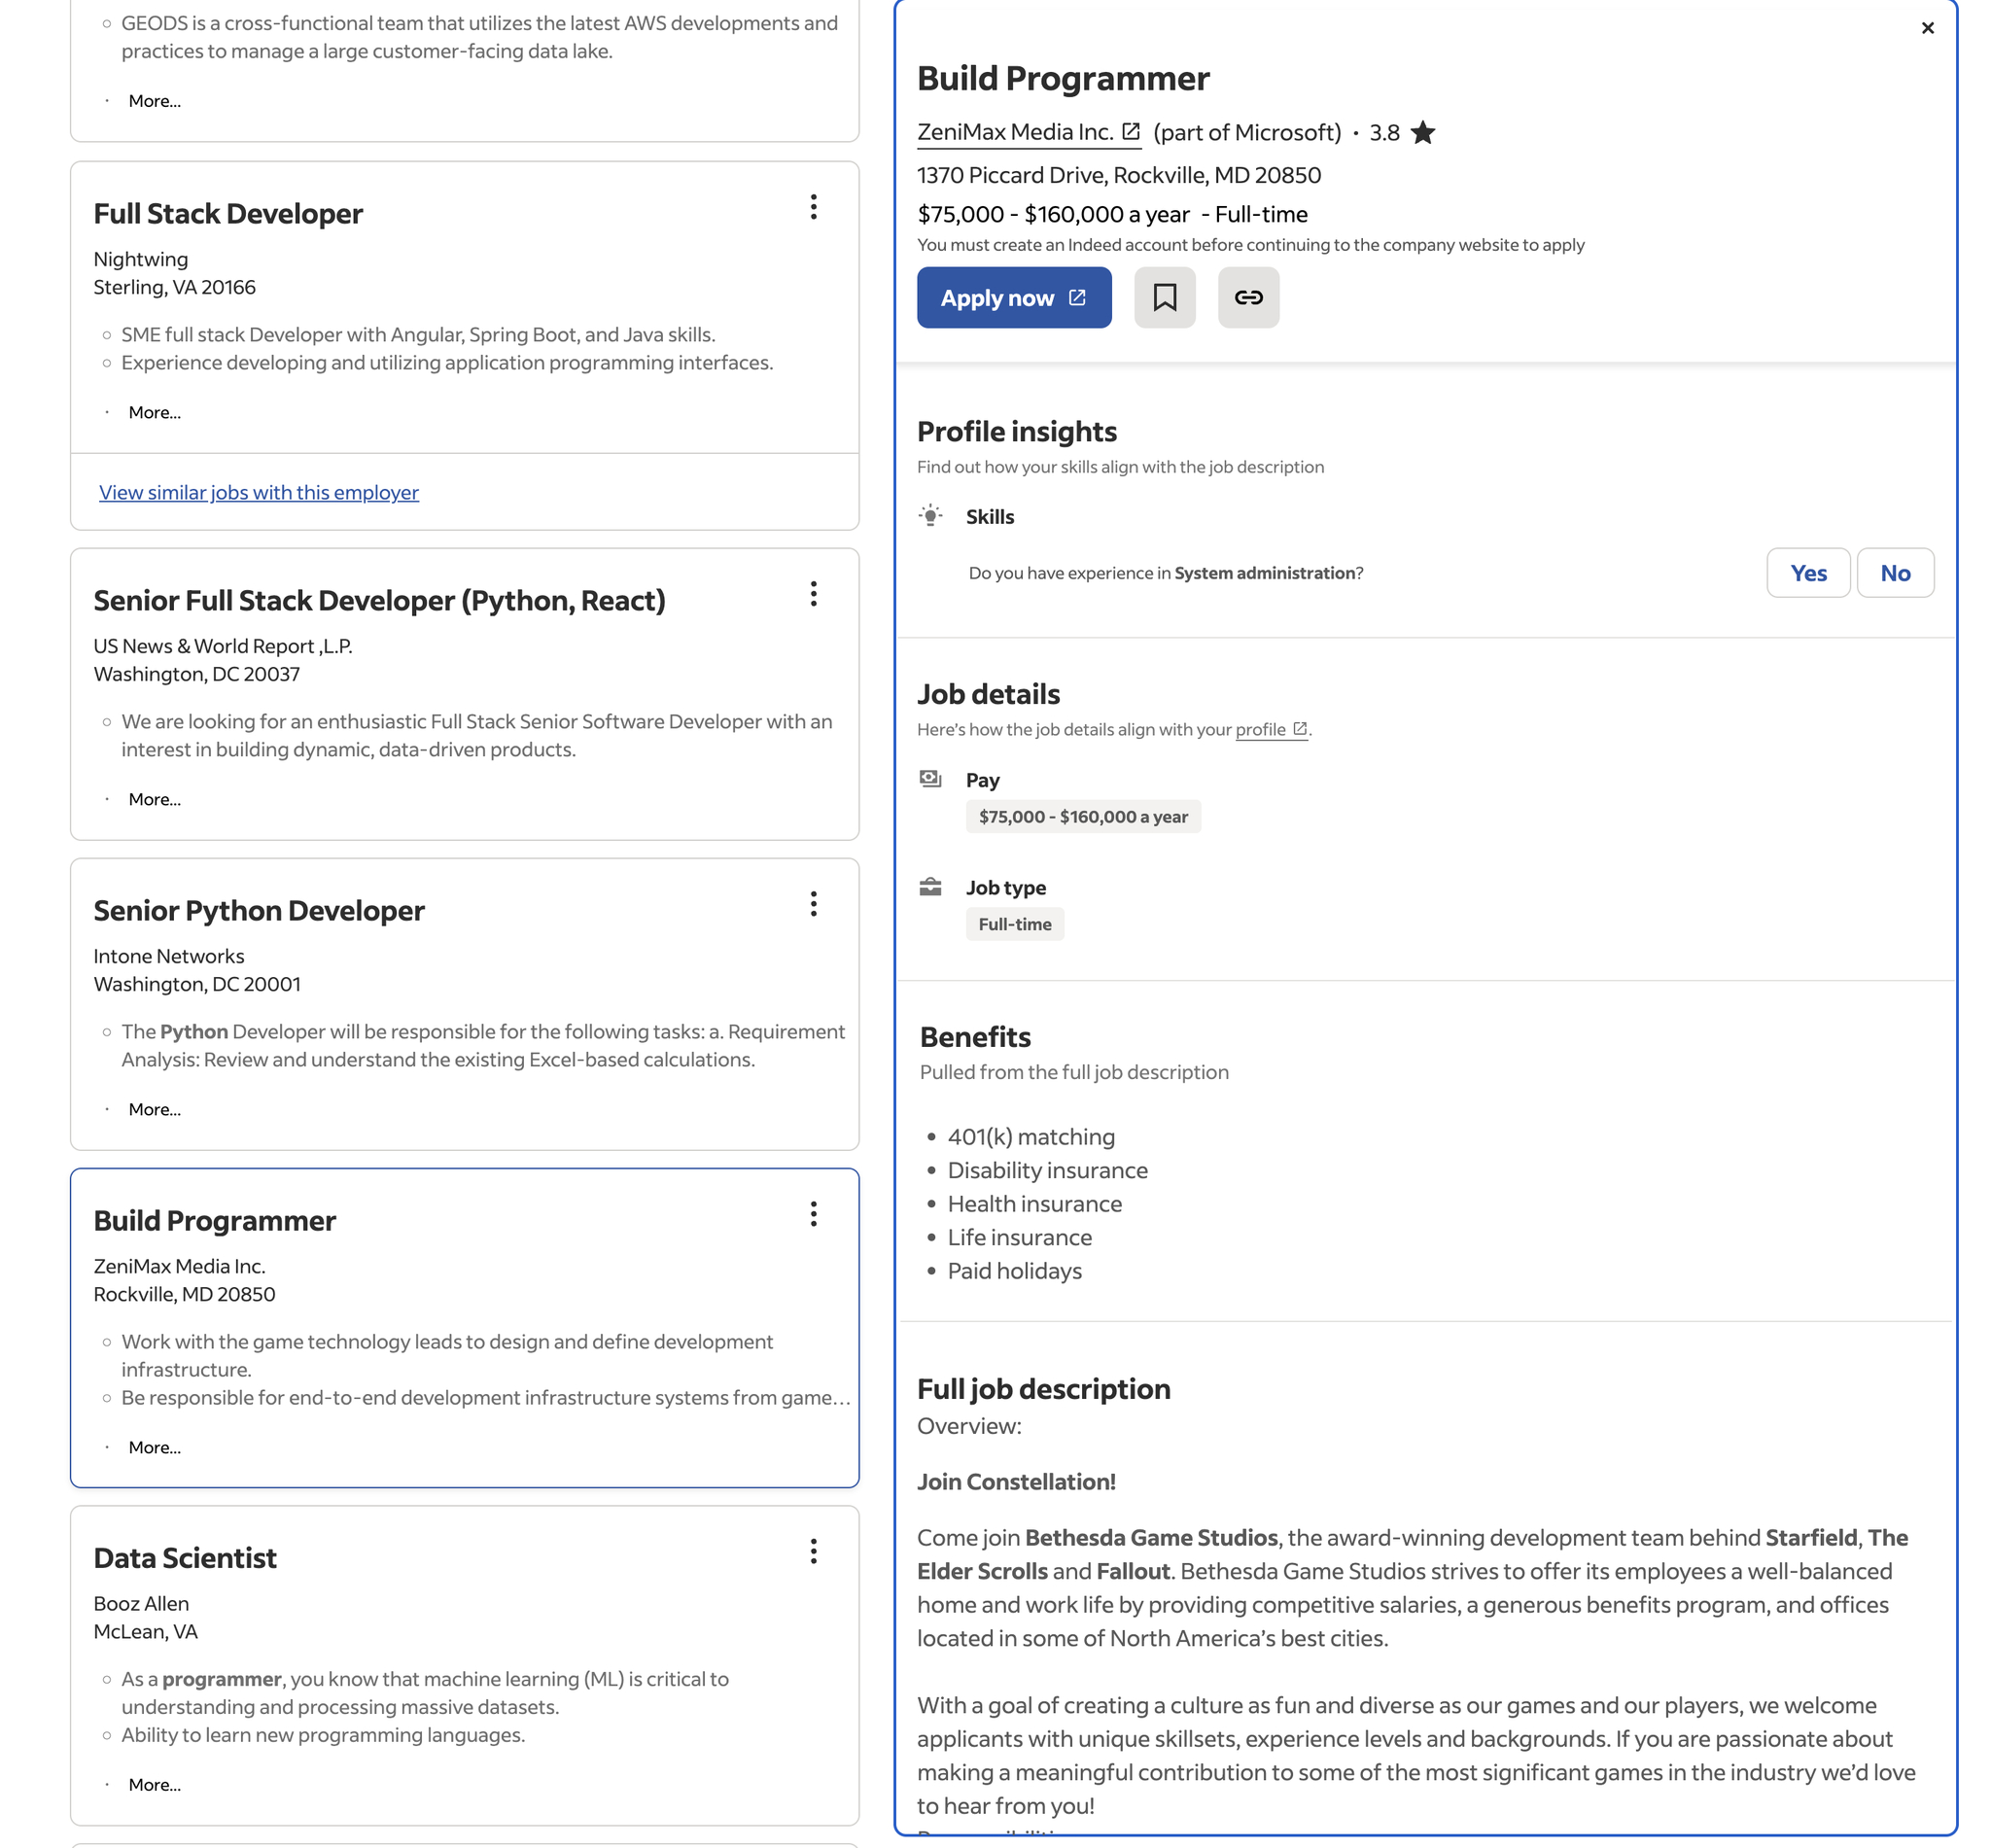Save job with the bookmark icon
This screenshot has height=1848, width=1991.
1164,297
